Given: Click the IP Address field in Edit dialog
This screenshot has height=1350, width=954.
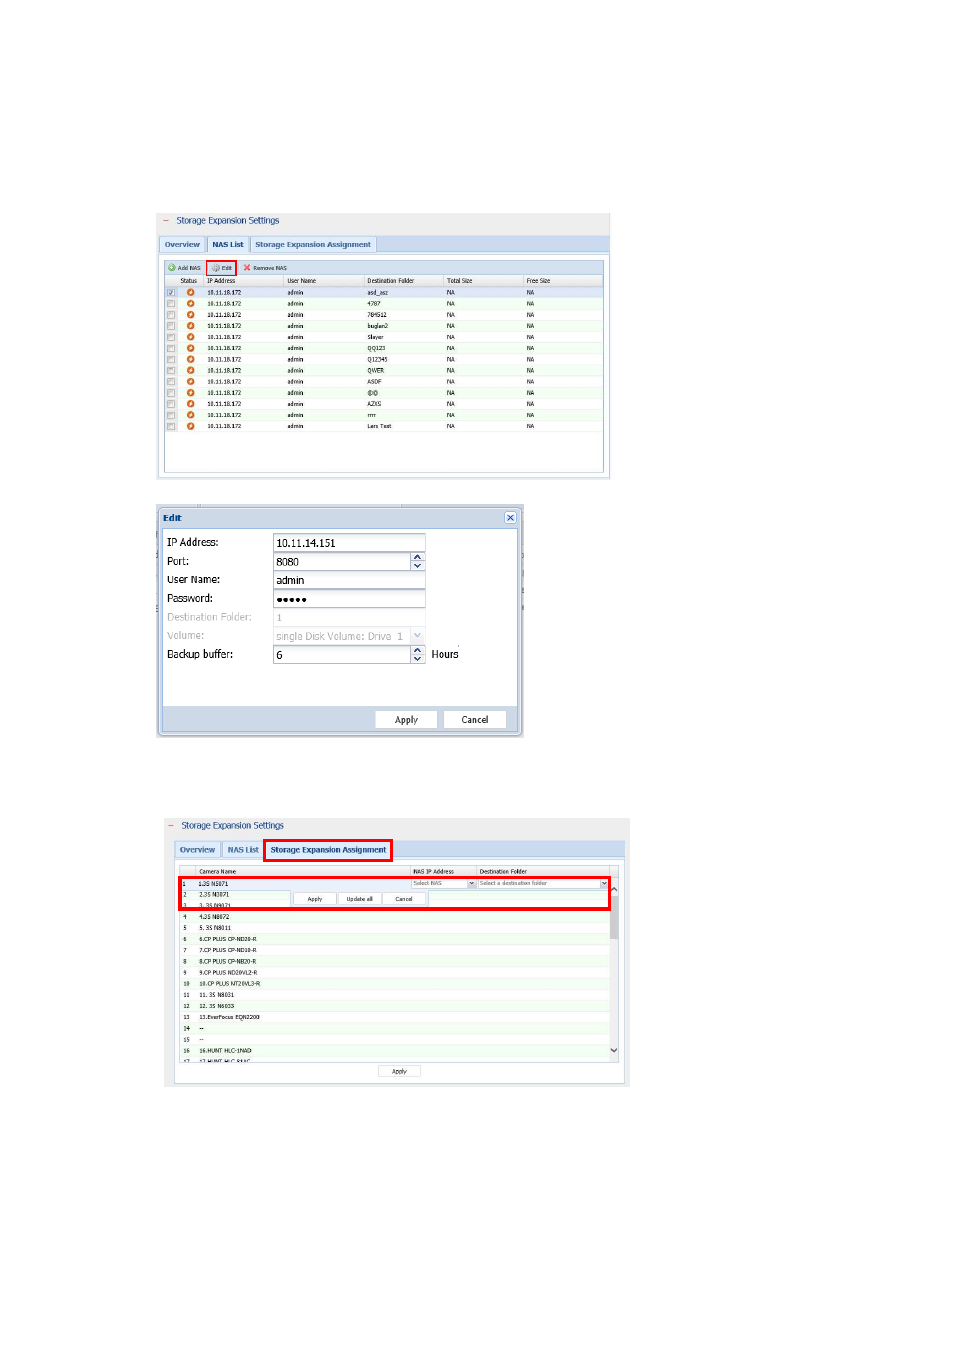Looking at the screenshot, I should pyautogui.click(x=349, y=543).
